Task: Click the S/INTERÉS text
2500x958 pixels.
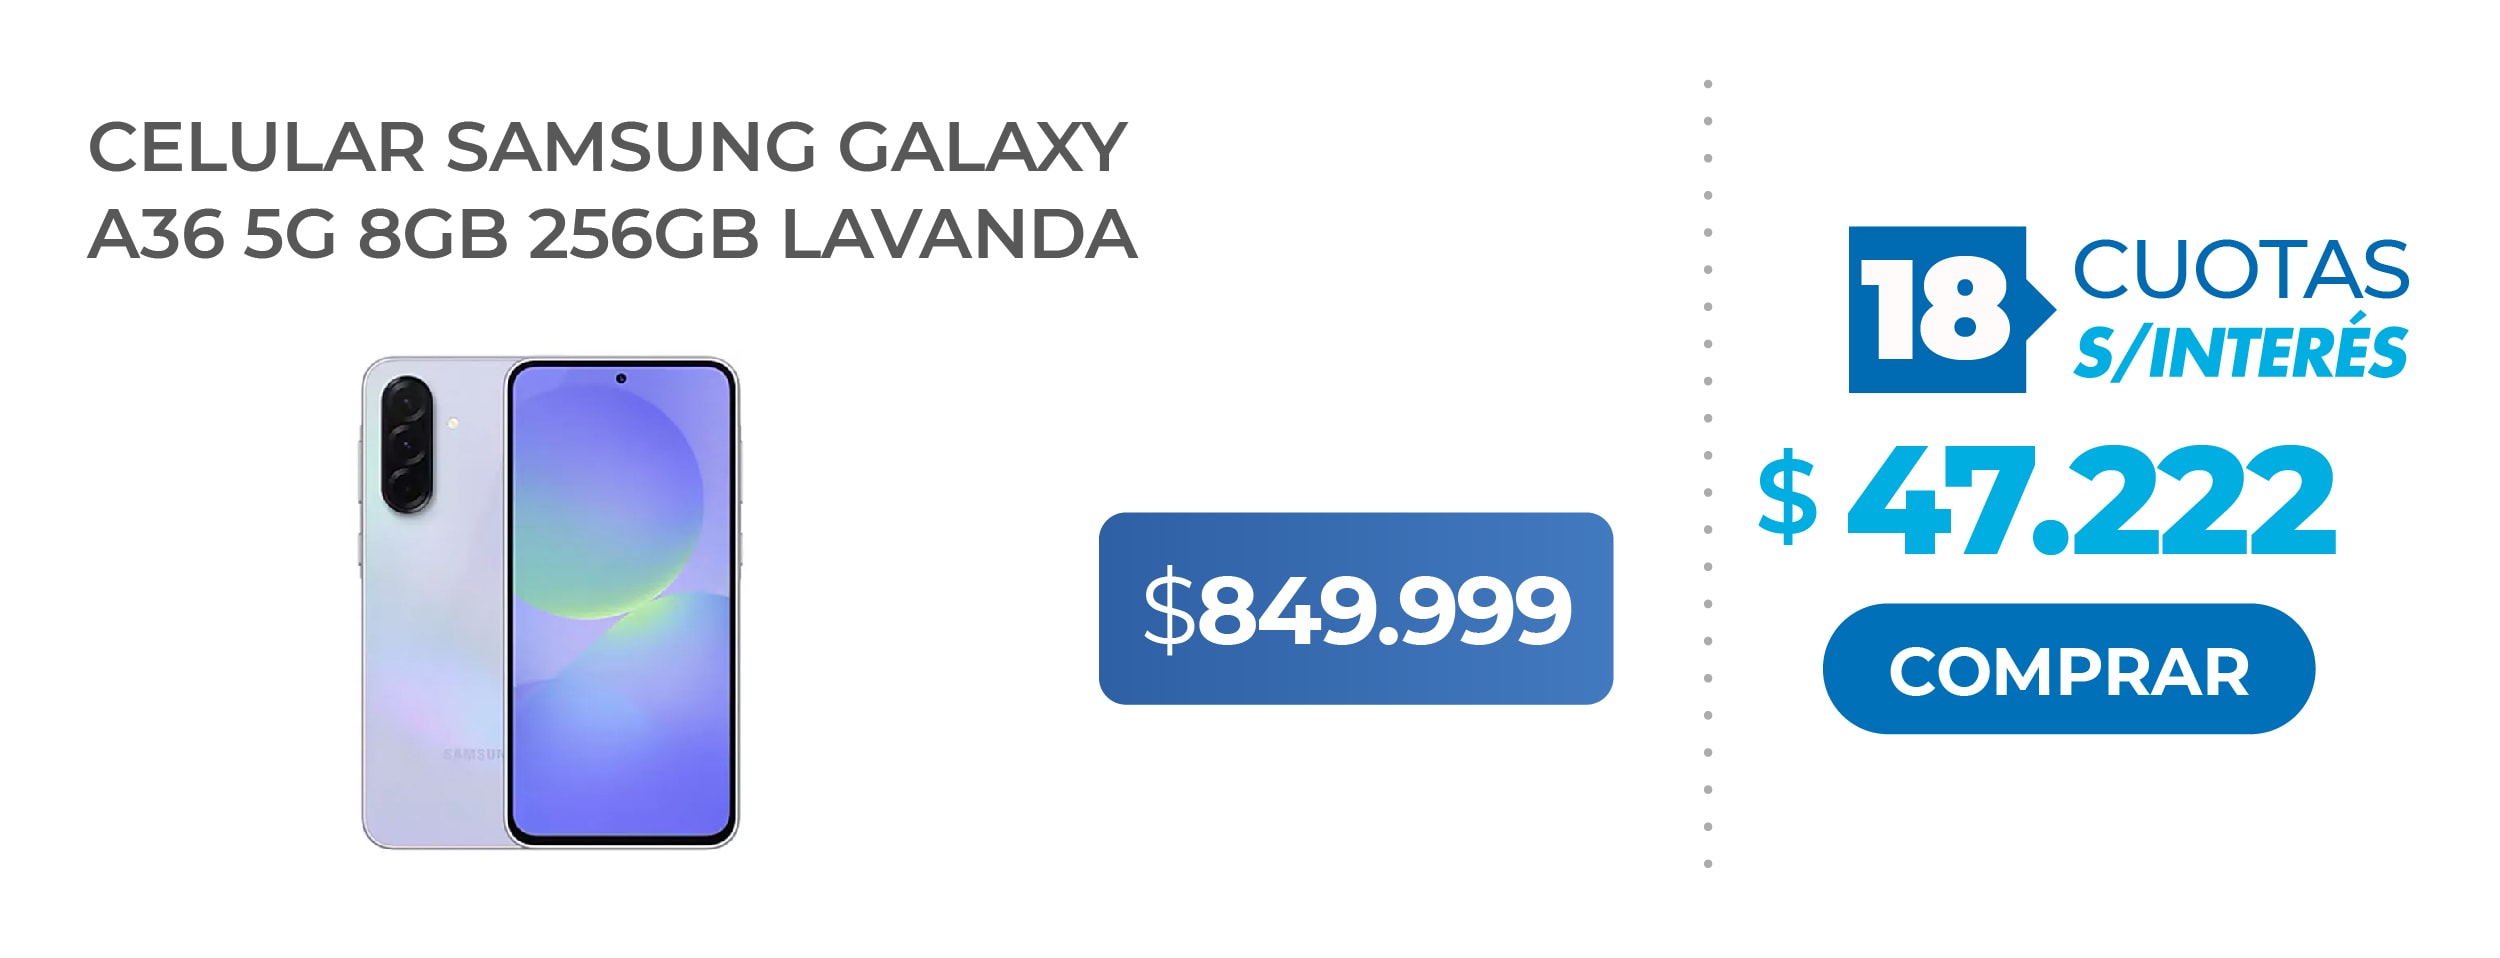Action: (x=2240, y=350)
